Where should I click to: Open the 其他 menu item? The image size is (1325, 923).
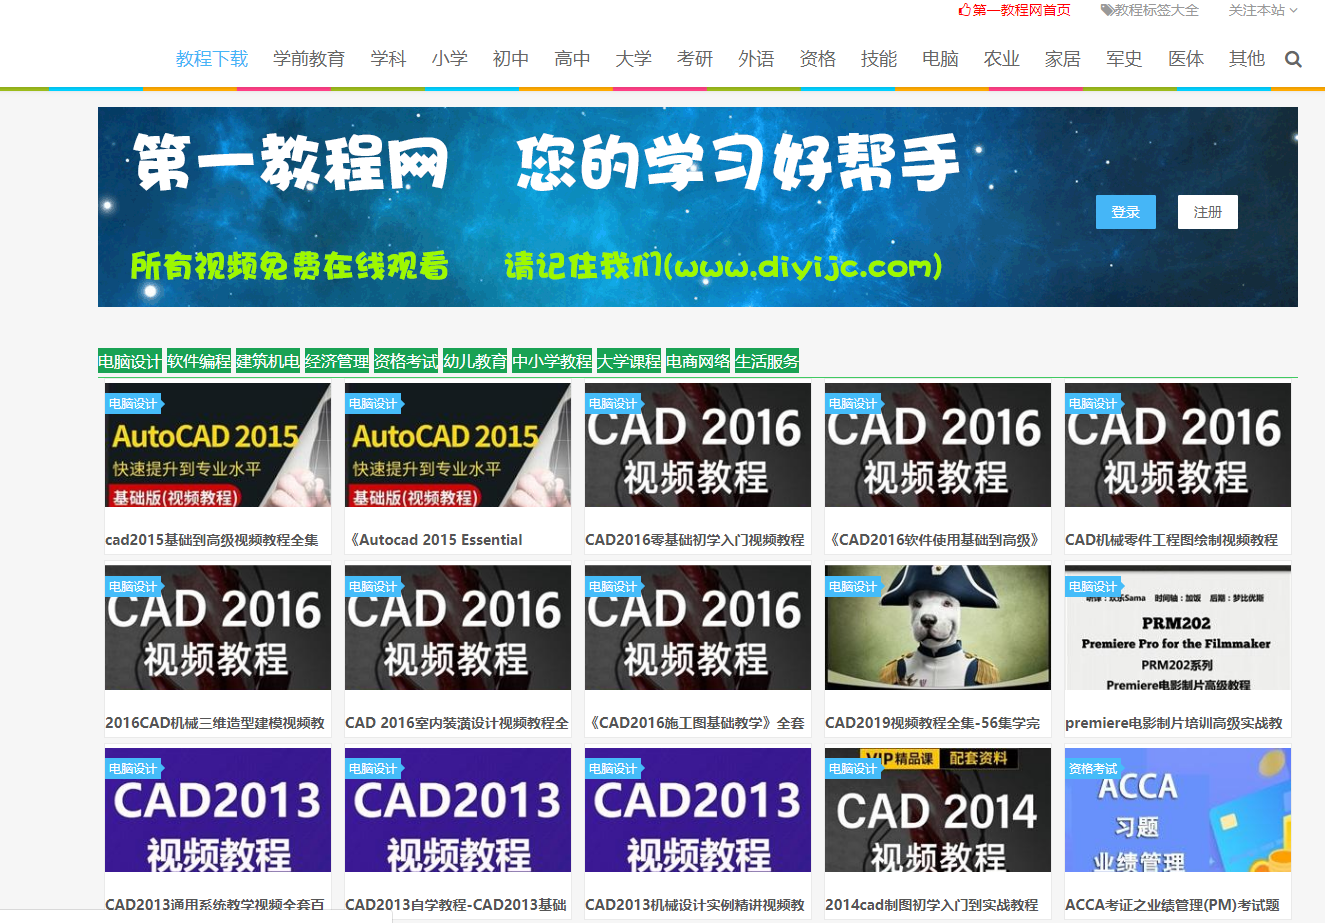coord(1247,59)
